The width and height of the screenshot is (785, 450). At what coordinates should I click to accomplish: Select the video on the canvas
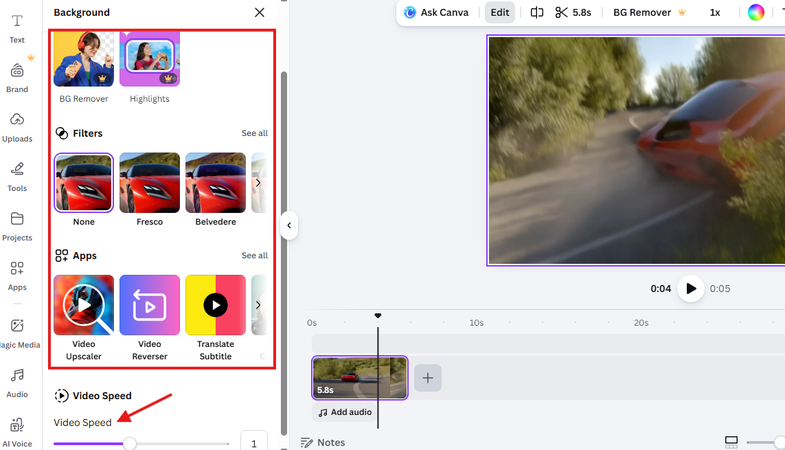click(x=636, y=150)
